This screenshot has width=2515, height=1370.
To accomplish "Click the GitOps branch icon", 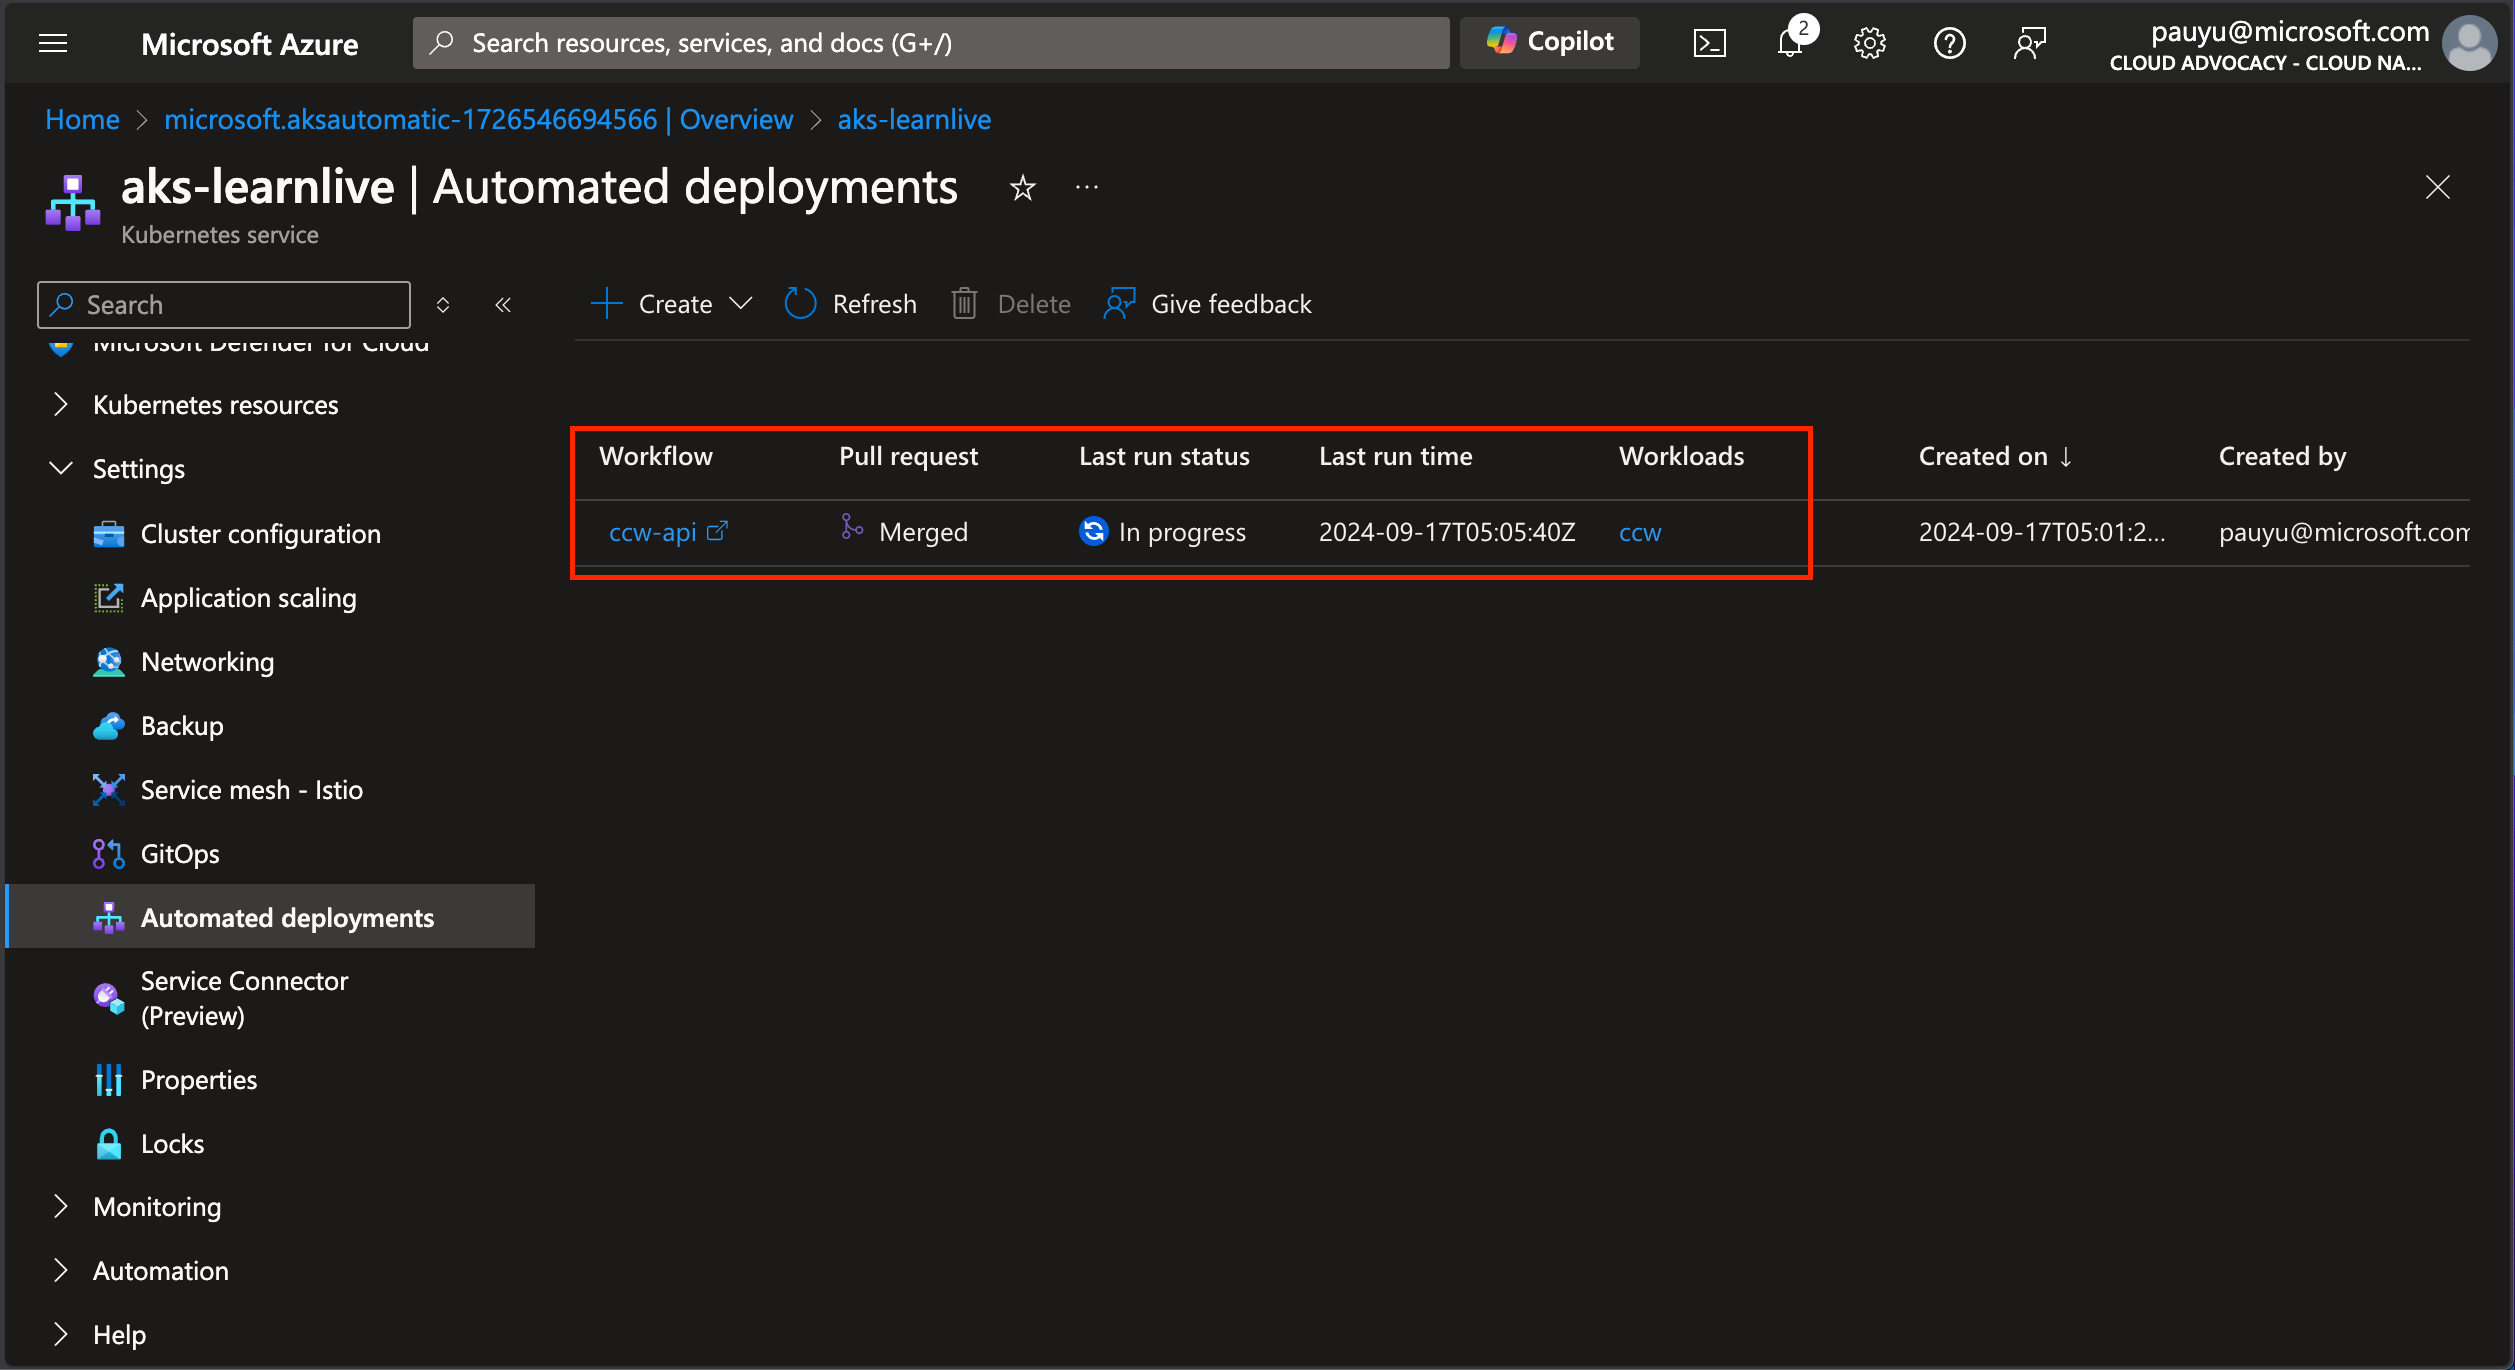I will [108, 854].
